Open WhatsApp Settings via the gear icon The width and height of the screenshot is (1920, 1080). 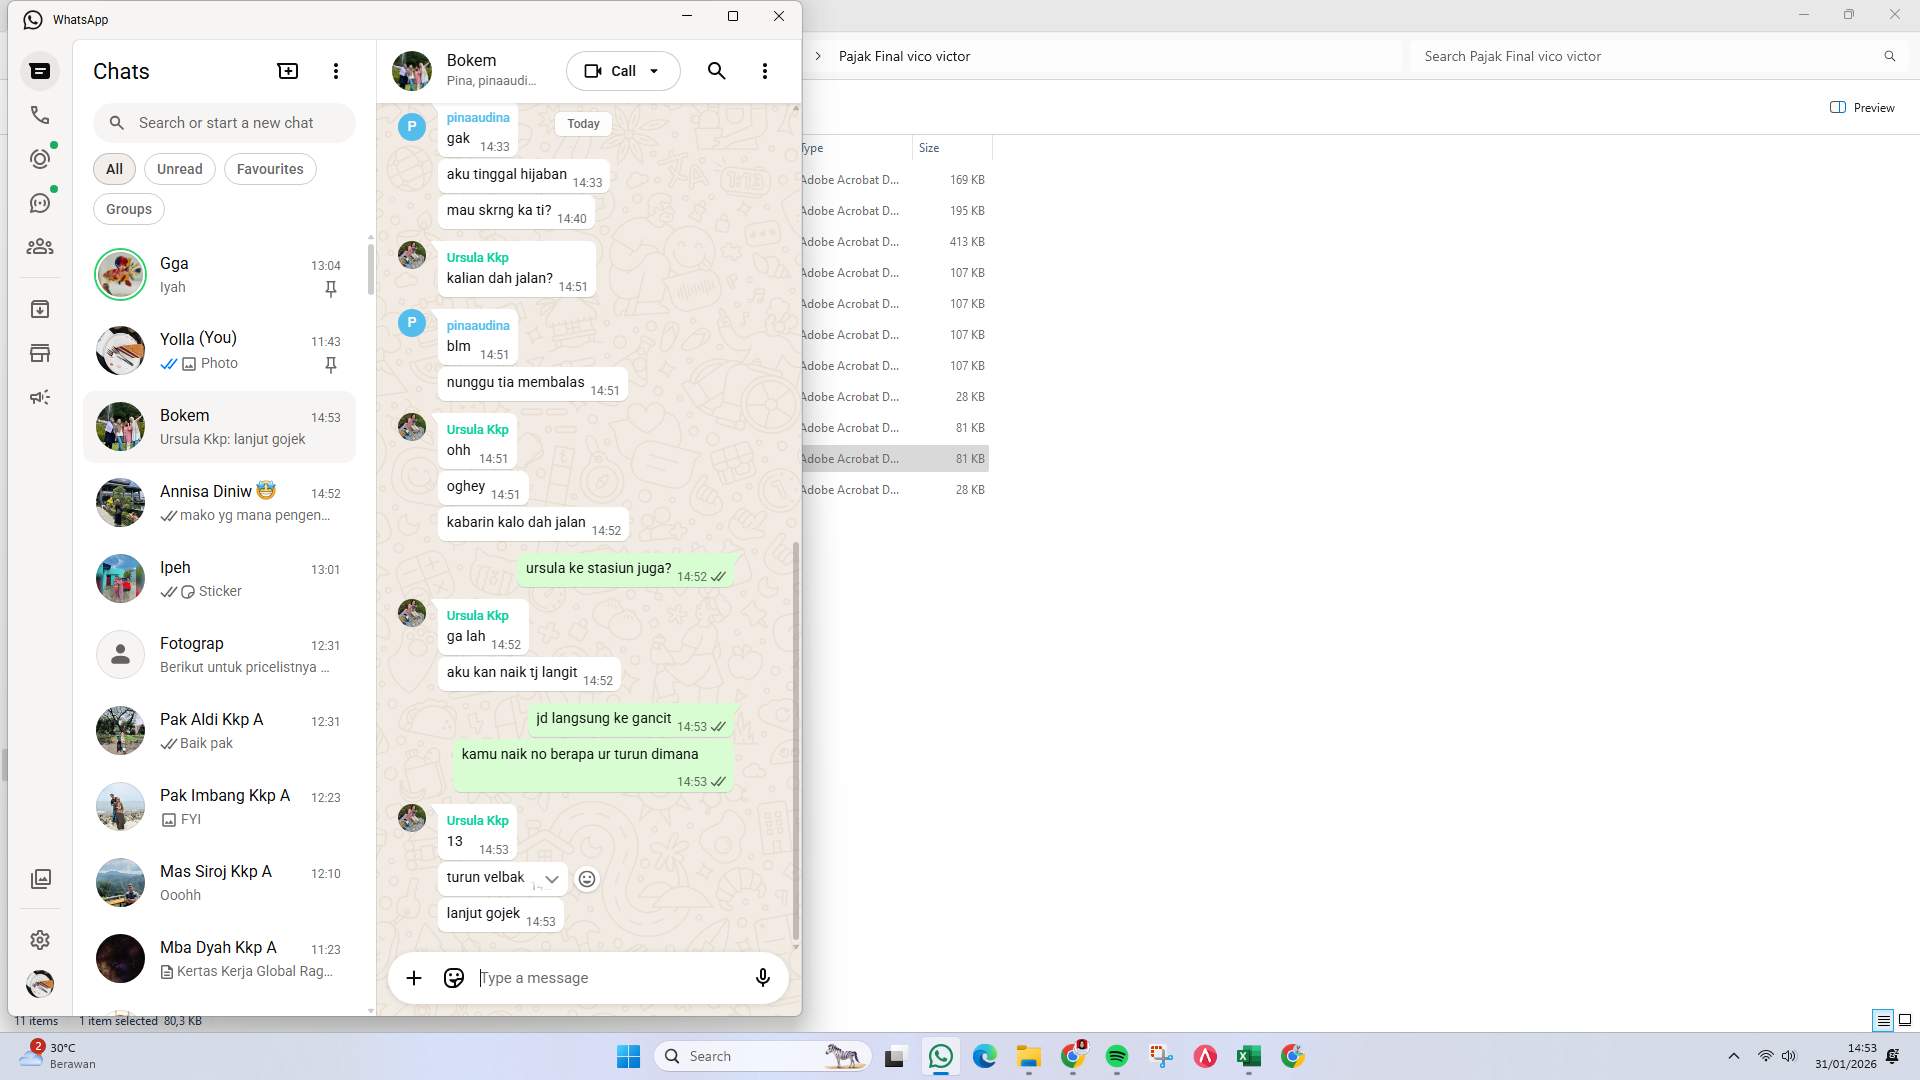point(40,939)
